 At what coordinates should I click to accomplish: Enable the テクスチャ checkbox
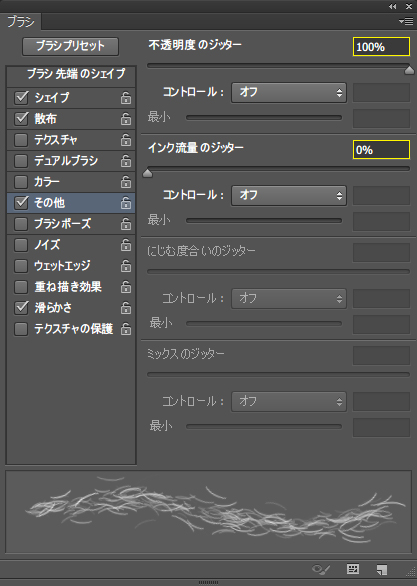[21, 140]
